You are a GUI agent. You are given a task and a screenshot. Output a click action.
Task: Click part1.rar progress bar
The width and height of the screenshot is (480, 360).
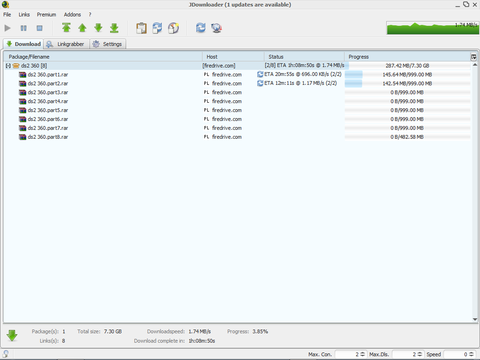click(407, 74)
